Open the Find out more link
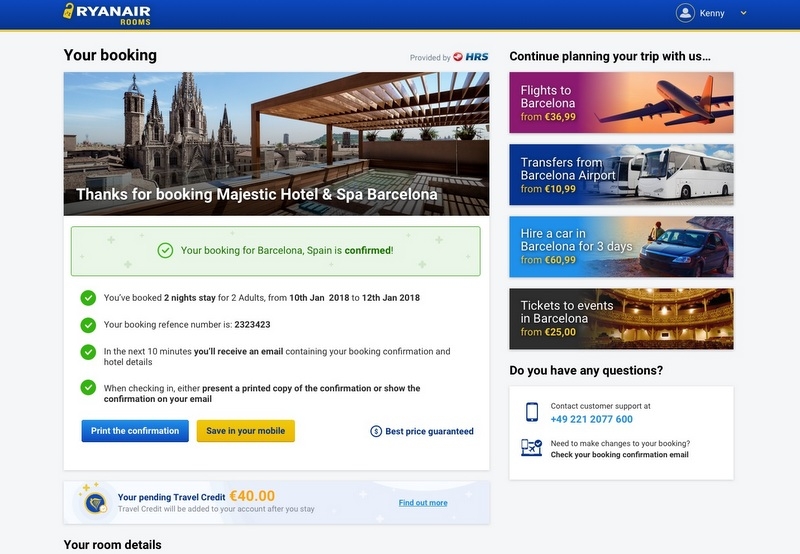The height and width of the screenshot is (554, 800). 423,503
